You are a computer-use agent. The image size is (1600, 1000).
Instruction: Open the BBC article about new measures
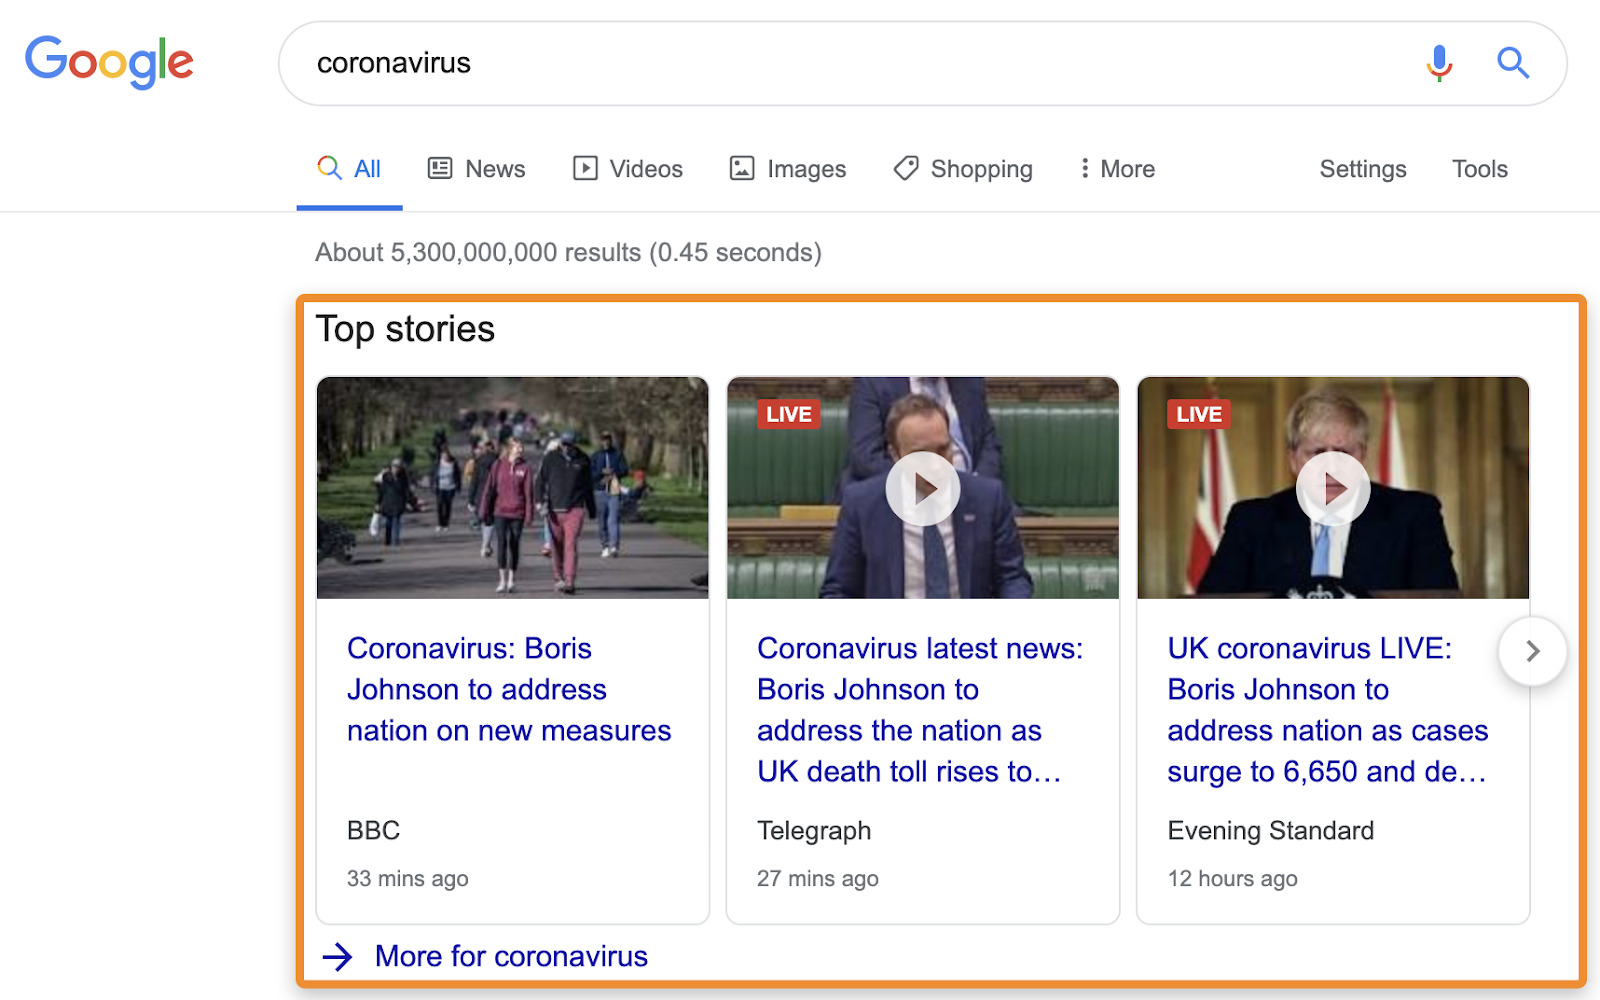pos(508,689)
